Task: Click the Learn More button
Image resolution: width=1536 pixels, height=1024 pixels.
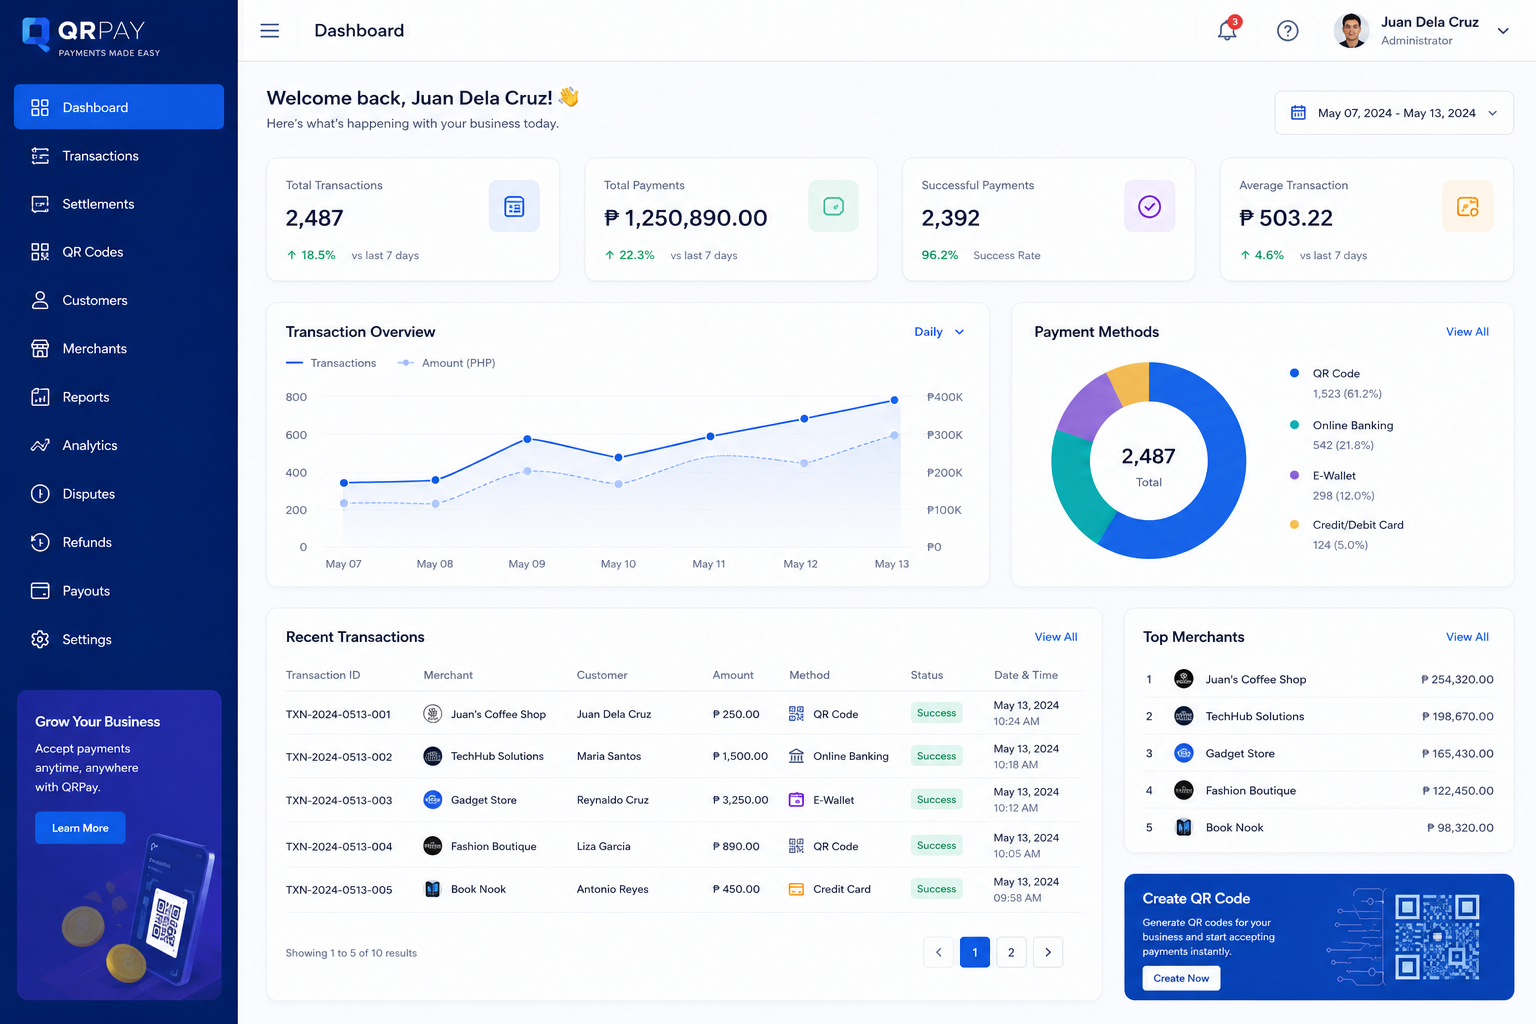Action: pos(80,828)
